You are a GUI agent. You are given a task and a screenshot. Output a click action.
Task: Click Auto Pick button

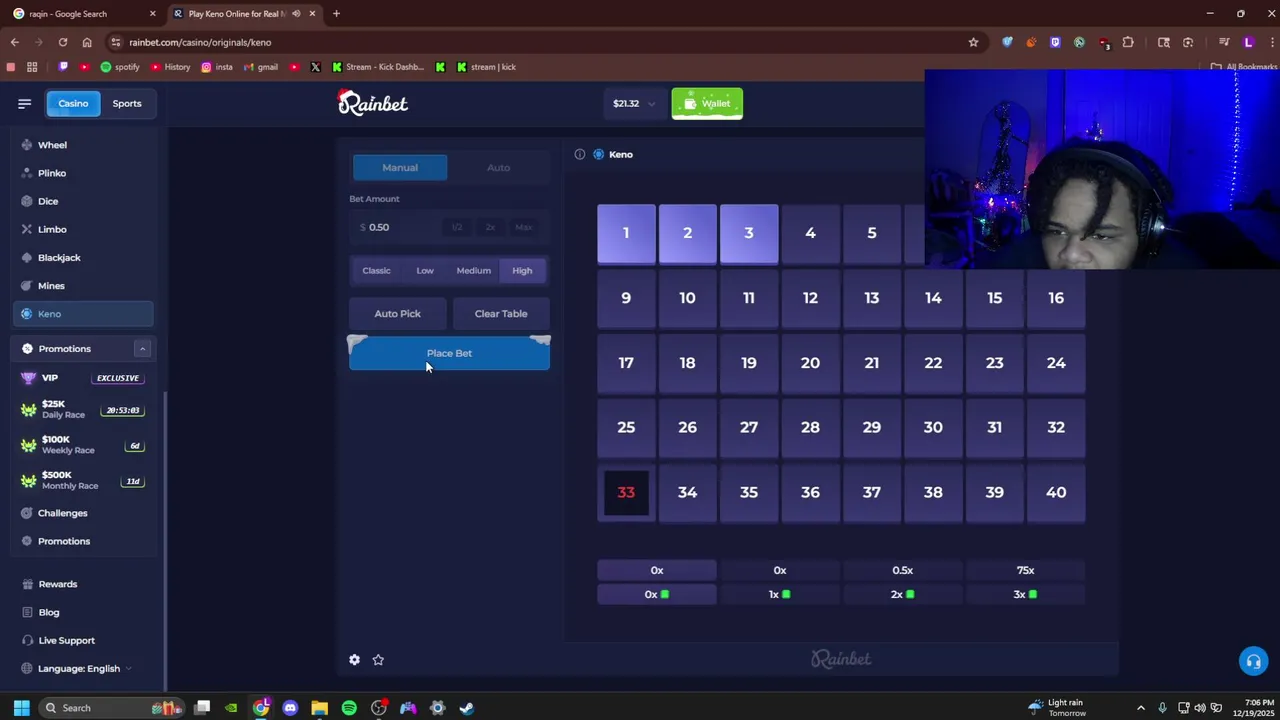(397, 314)
